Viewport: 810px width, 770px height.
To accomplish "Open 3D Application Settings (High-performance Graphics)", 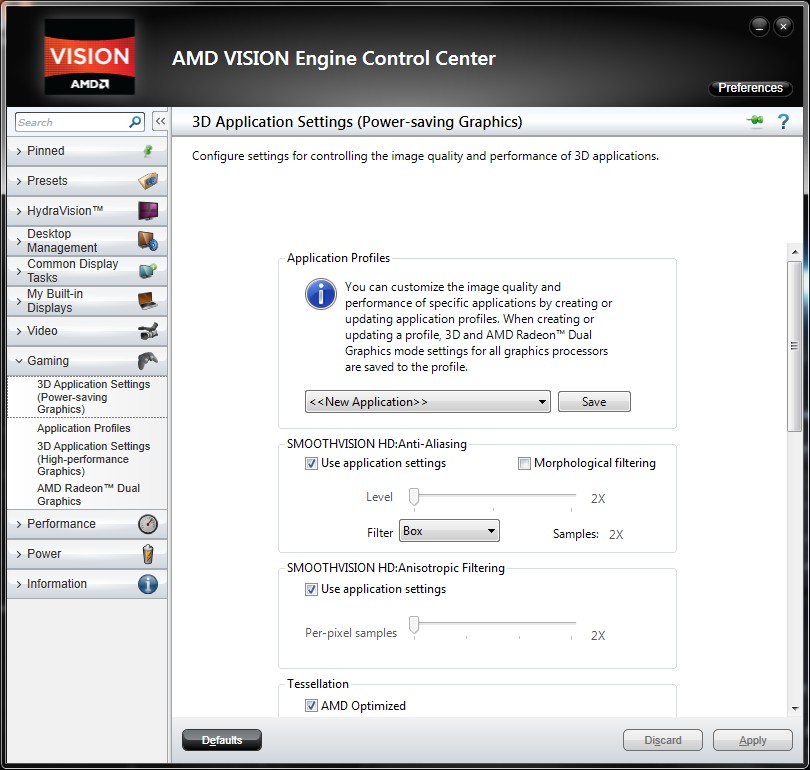I will coord(94,459).
